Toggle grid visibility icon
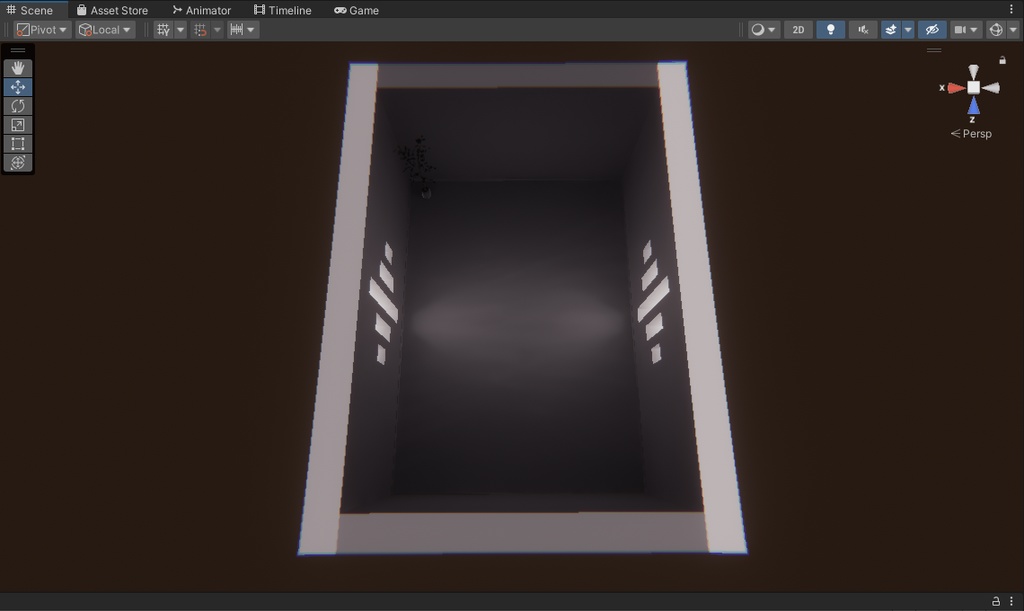Image resolution: width=1024 pixels, height=611 pixels. click(163, 29)
